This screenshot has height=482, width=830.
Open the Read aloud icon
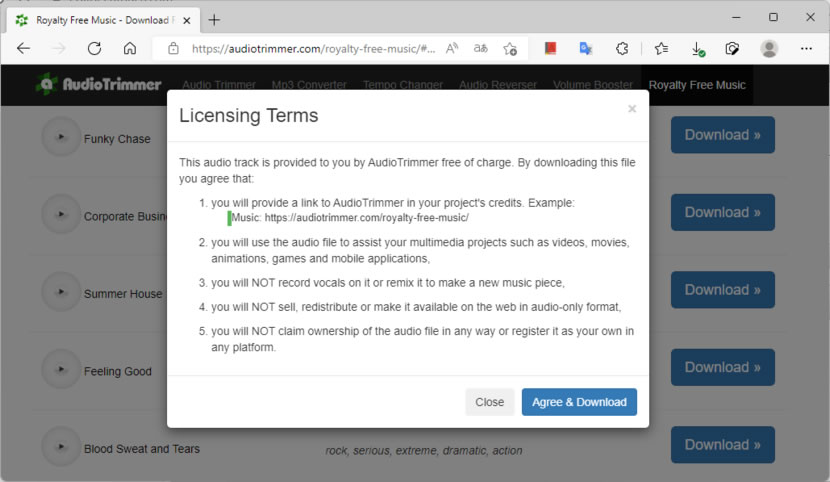(452, 49)
